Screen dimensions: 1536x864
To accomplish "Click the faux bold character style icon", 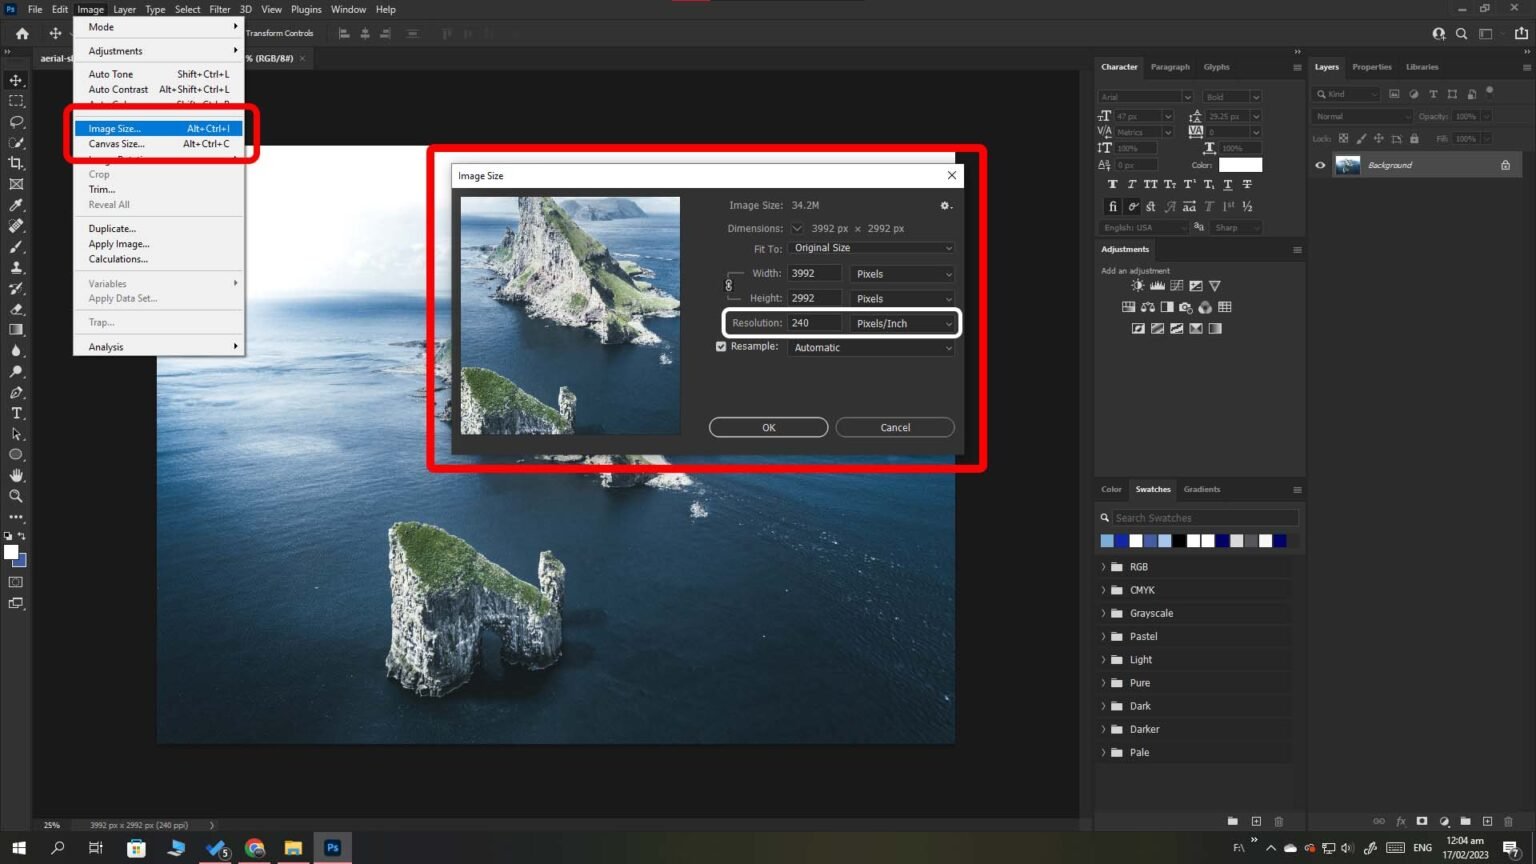I will point(1112,184).
